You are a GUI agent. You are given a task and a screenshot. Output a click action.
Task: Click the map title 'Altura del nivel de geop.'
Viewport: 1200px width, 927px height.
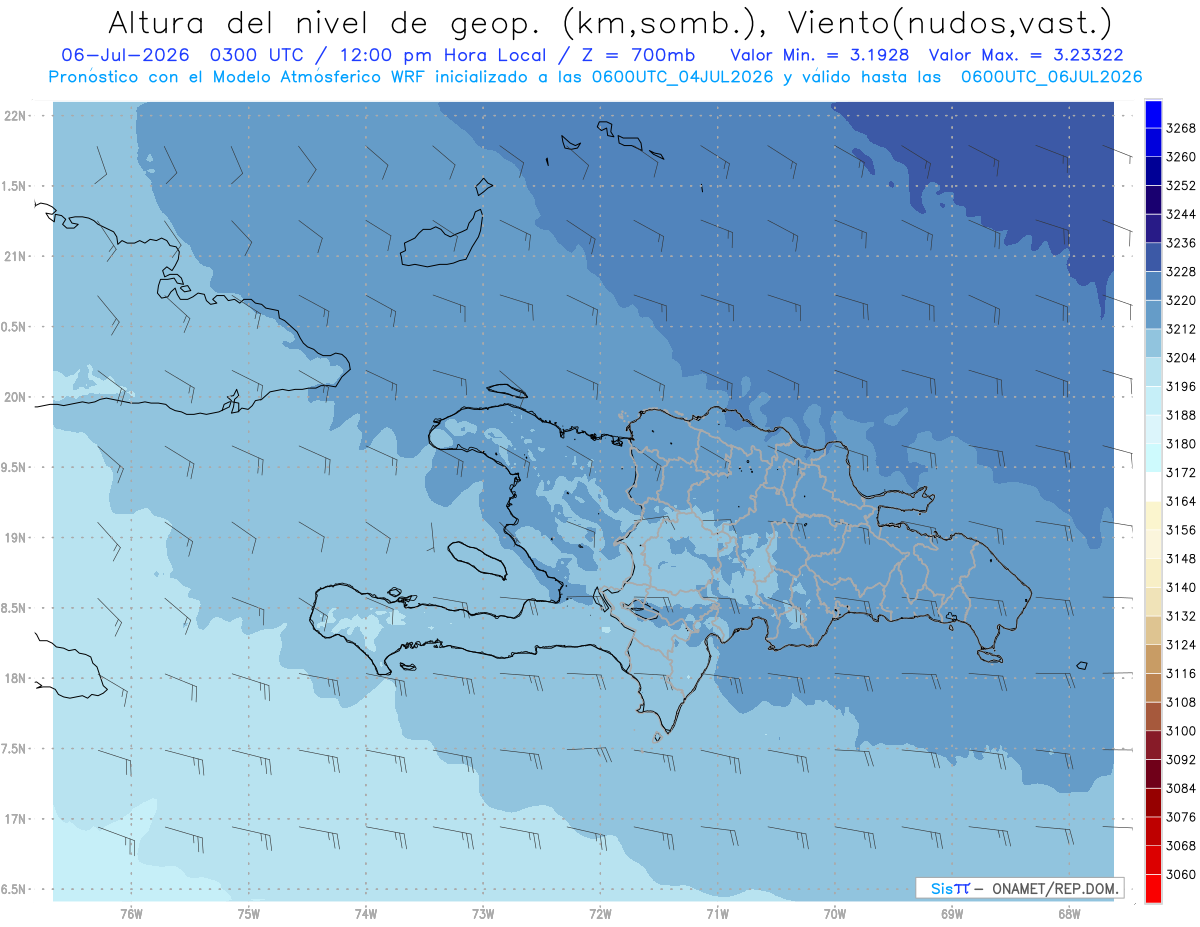[324, 22]
